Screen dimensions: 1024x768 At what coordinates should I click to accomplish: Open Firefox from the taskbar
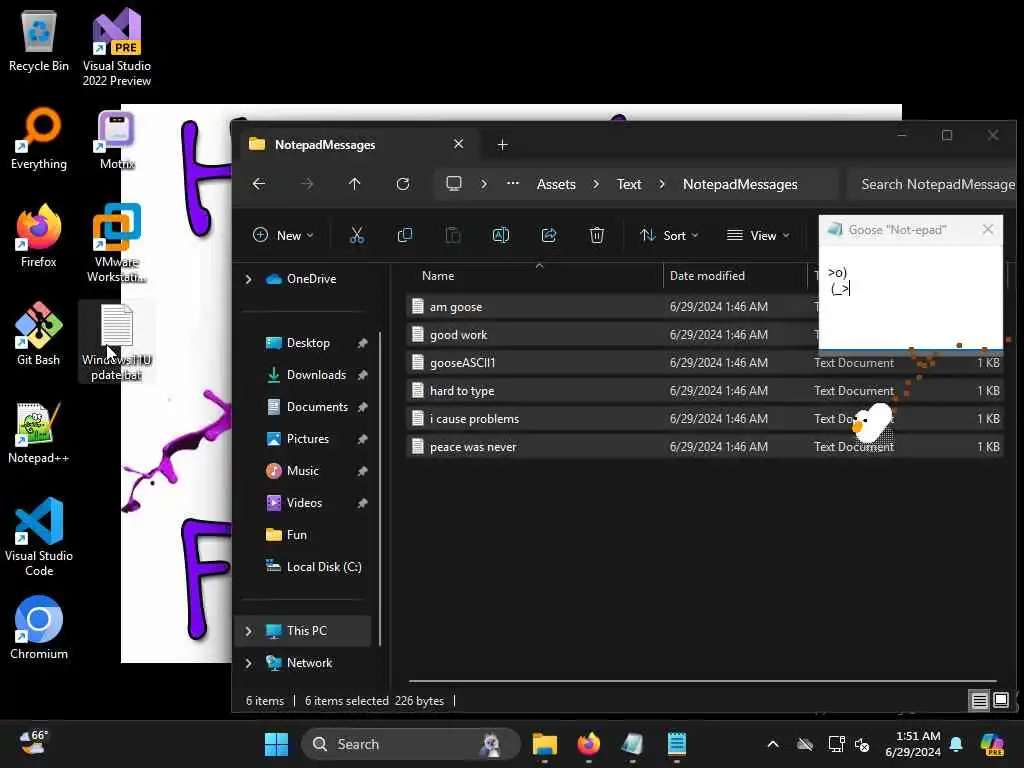point(588,744)
